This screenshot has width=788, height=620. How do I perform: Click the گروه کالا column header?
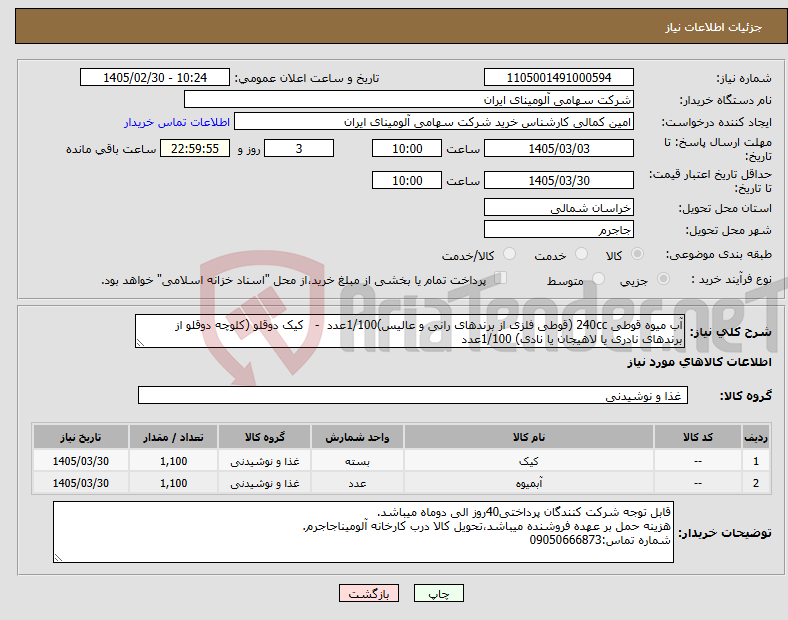tap(264, 437)
